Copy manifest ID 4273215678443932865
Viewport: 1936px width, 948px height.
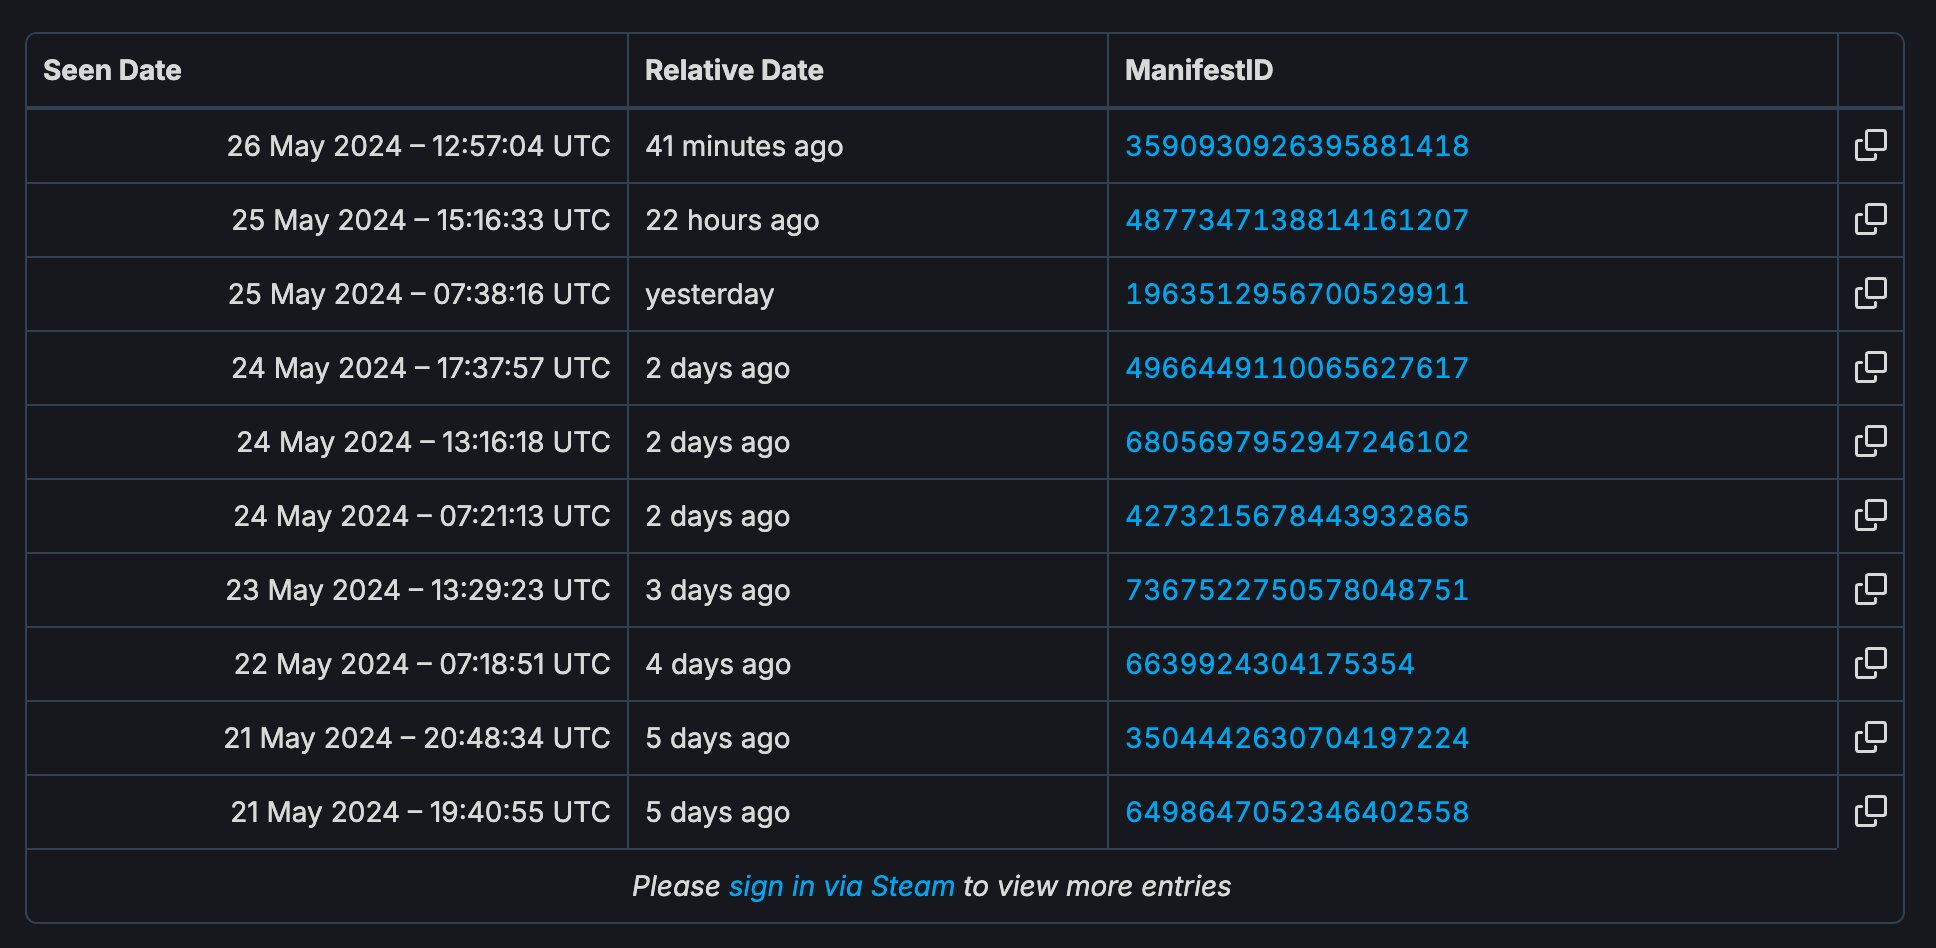click(1870, 515)
